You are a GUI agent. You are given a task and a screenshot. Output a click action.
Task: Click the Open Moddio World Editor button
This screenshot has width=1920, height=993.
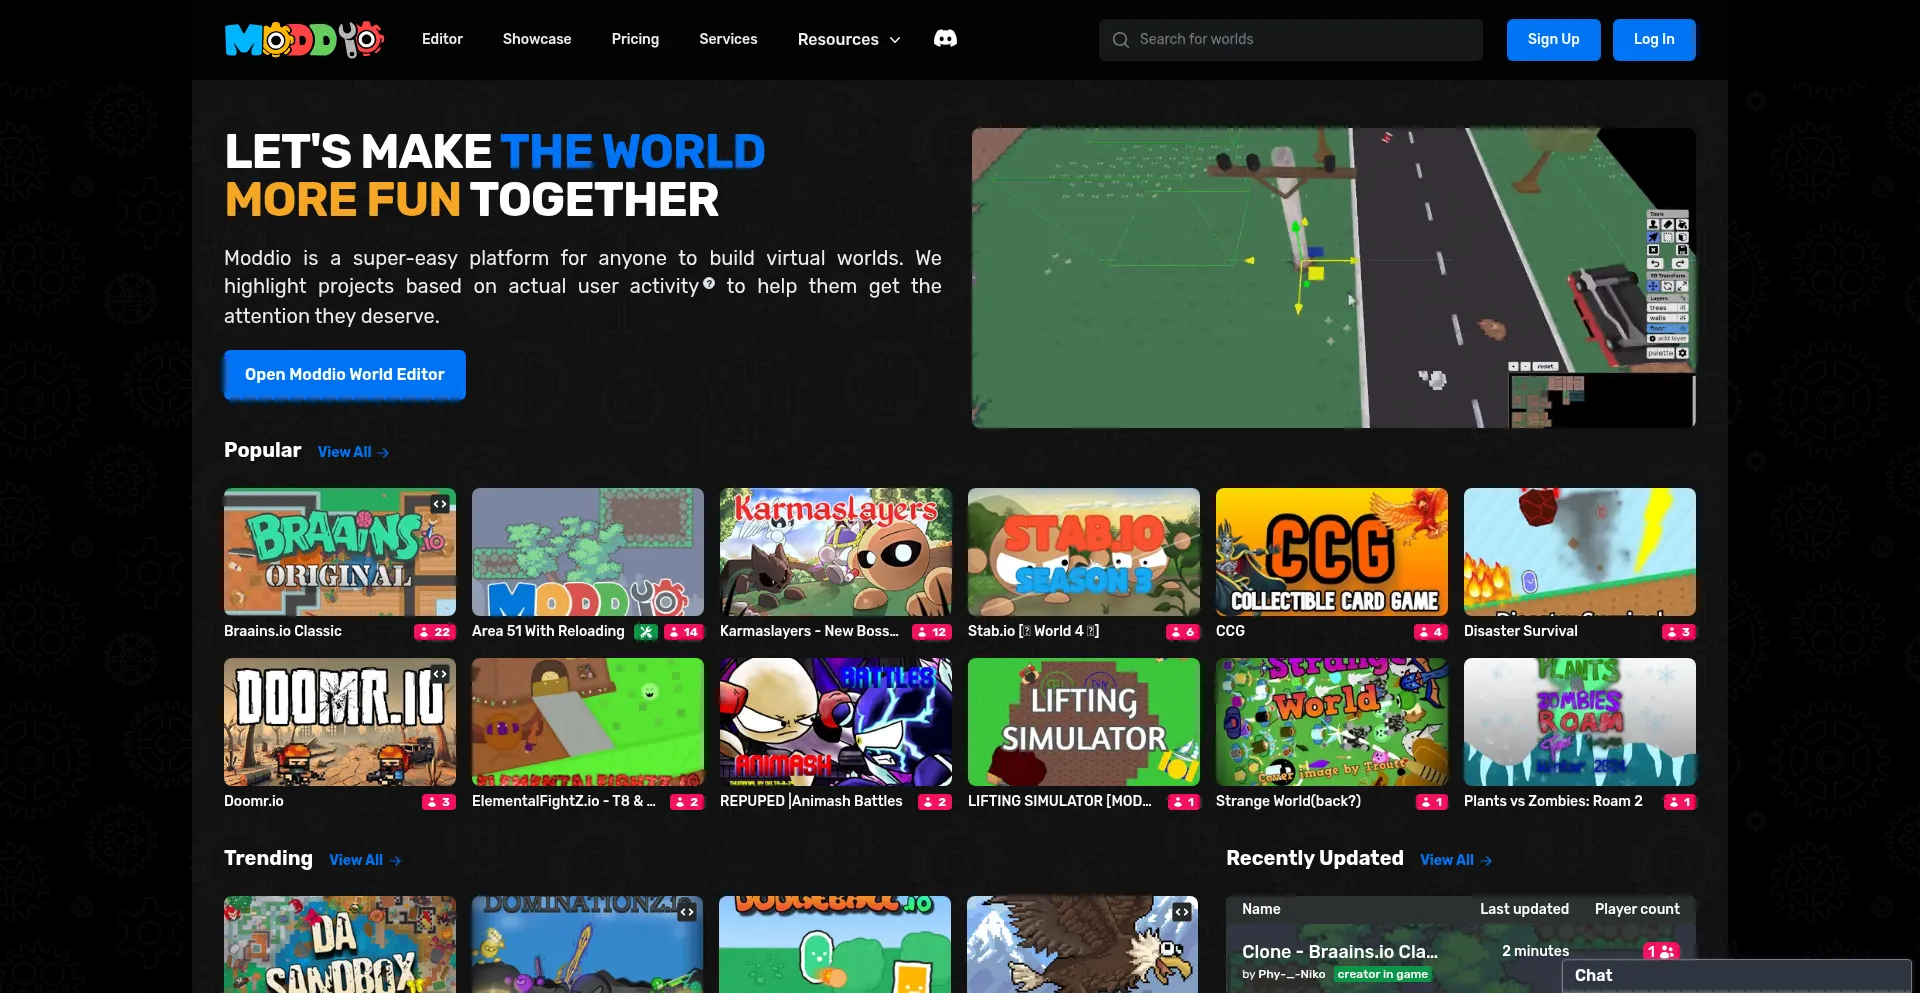click(x=344, y=374)
